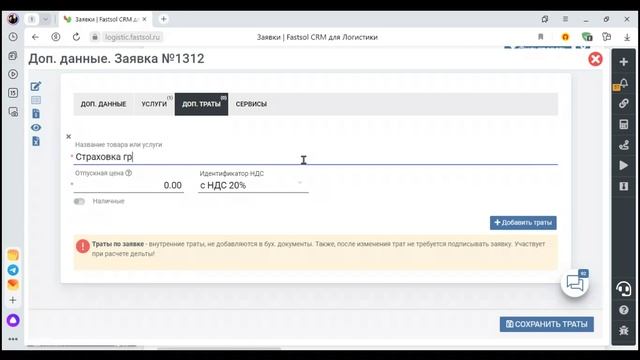Select the ДОП. ТРАТЫ tab

click(x=201, y=104)
